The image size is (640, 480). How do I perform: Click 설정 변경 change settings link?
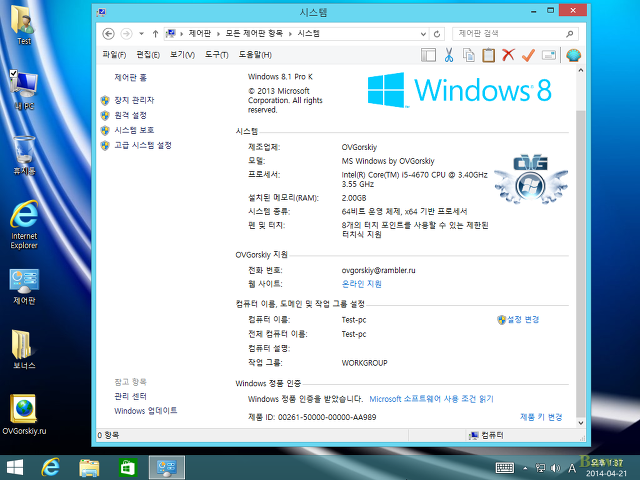pyautogui.click(x=523, y=320)
